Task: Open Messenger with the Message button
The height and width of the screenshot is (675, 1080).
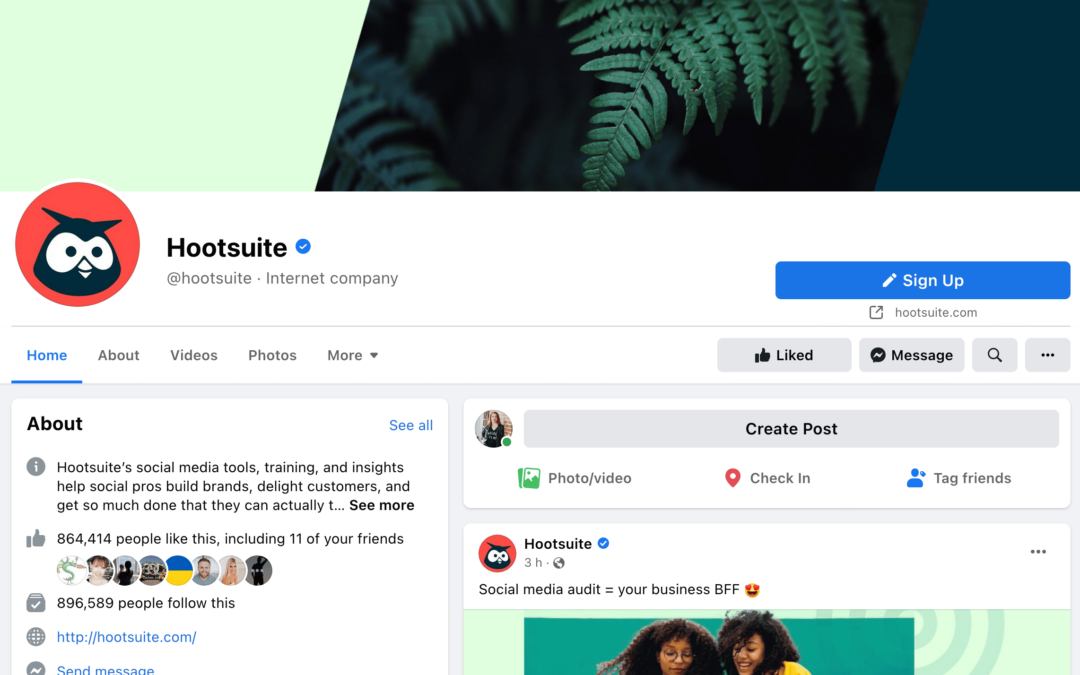Action: pos(911,355)
